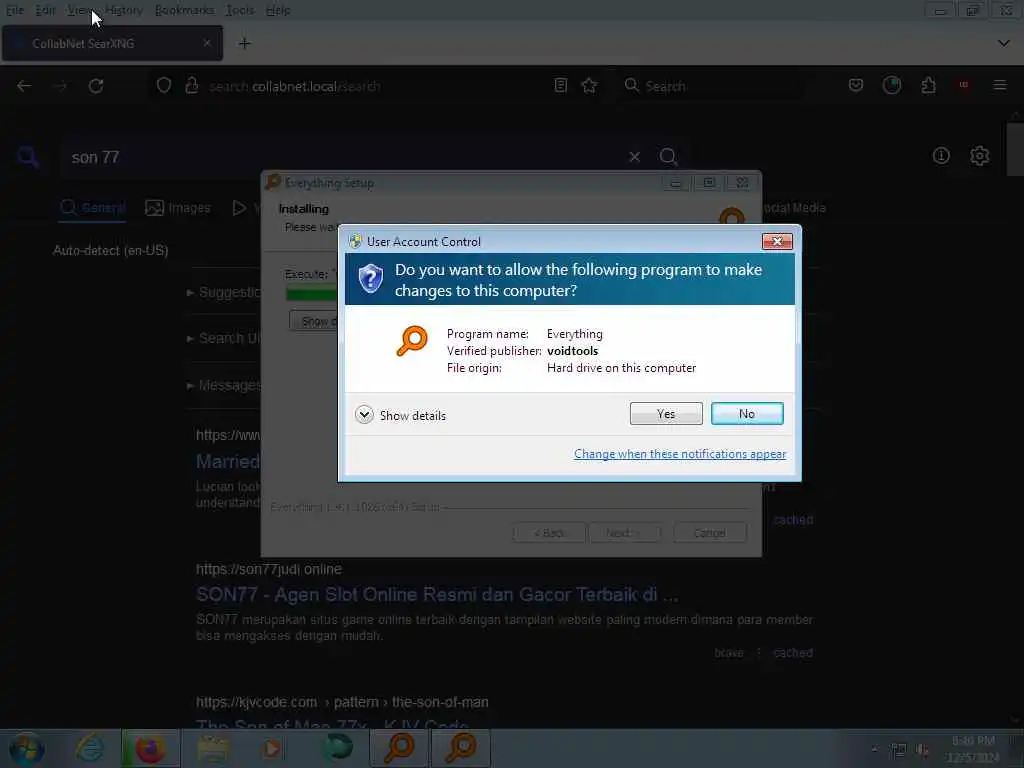This screenshot has height=768, width=1024.
Task: Open the SON77 Agen Slot Online result link
Action: click(437, 594)
